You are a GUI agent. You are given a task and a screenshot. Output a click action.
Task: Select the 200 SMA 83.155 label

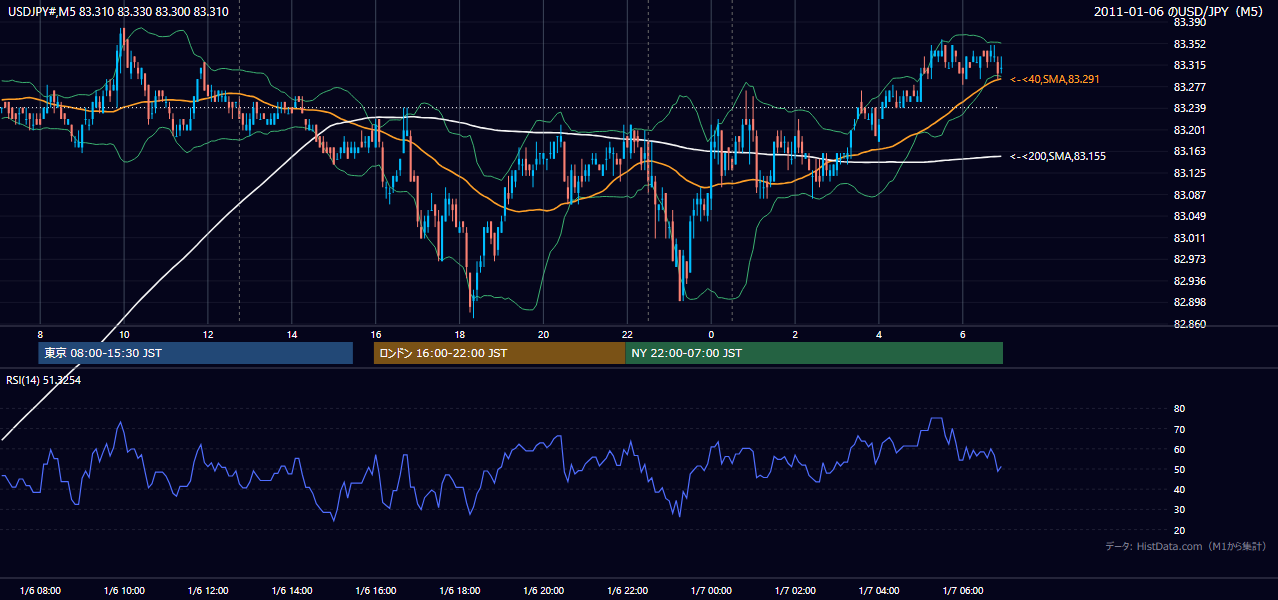tap(1058, 156)
